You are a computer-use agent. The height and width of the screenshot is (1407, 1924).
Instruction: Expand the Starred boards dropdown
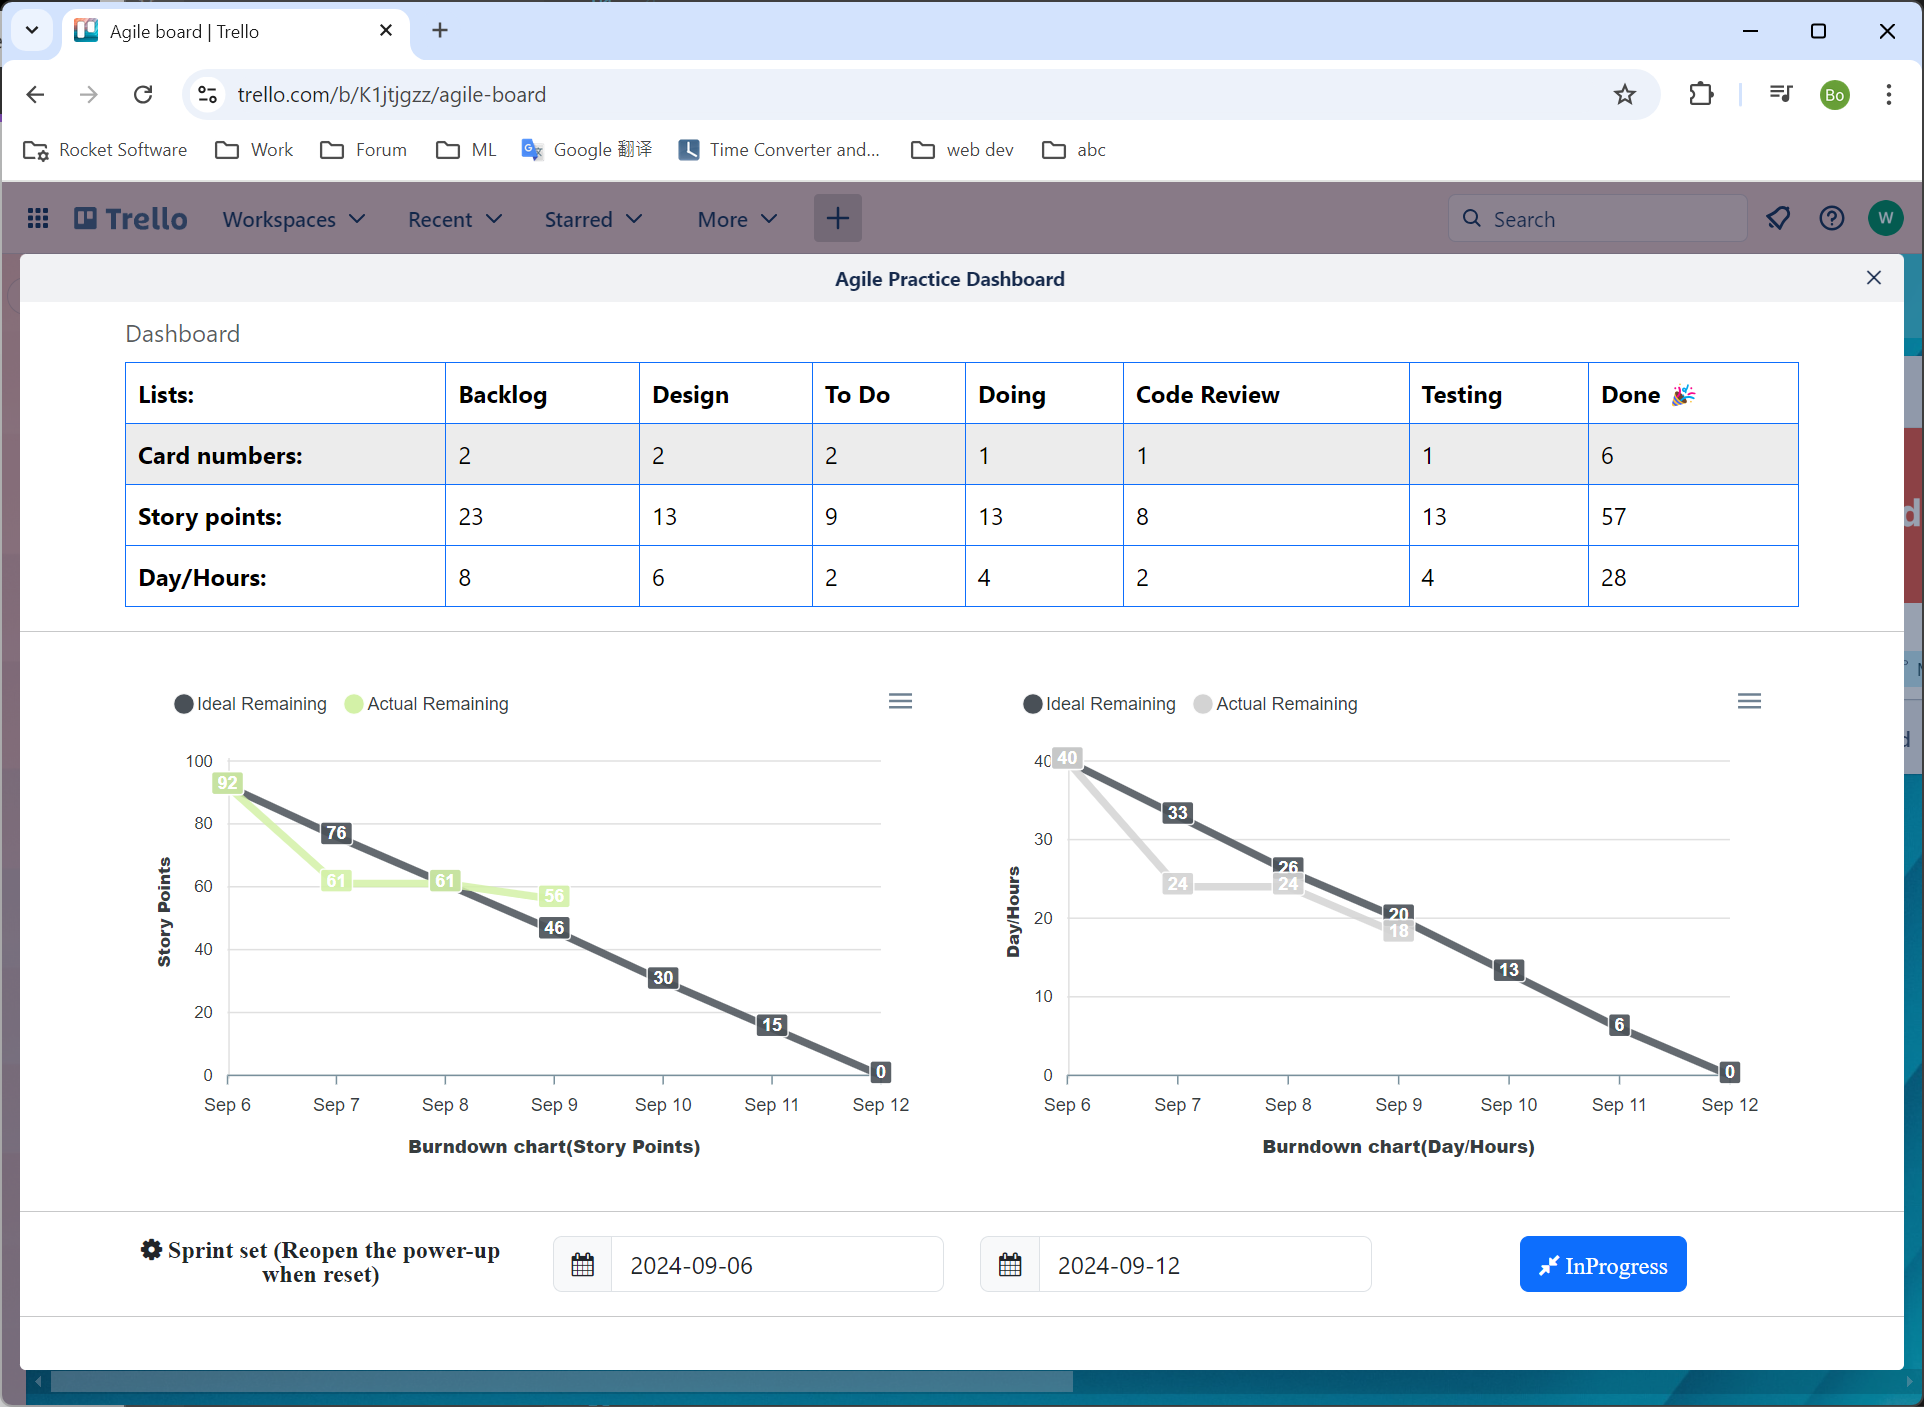(593, 218)
